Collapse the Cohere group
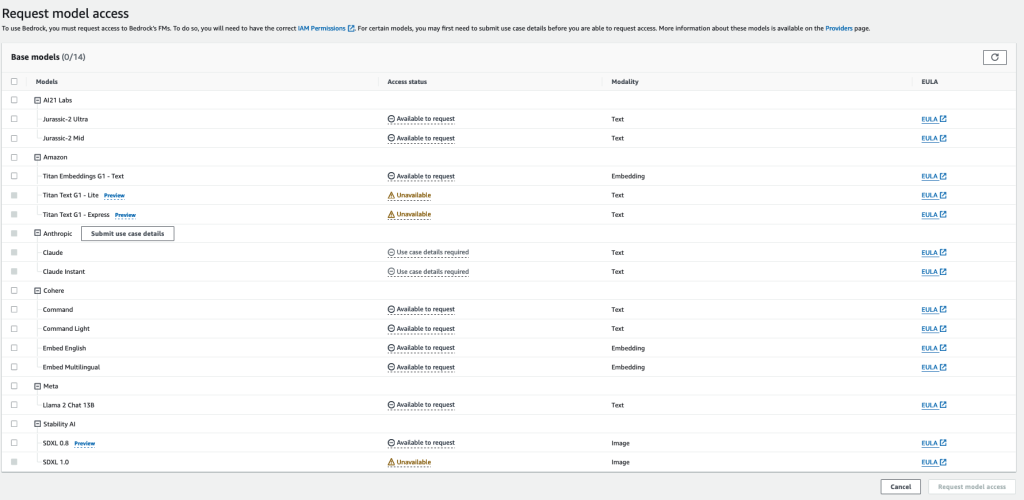The height and width of the screenshot is (500, 1024). click(x=37, y=290)
